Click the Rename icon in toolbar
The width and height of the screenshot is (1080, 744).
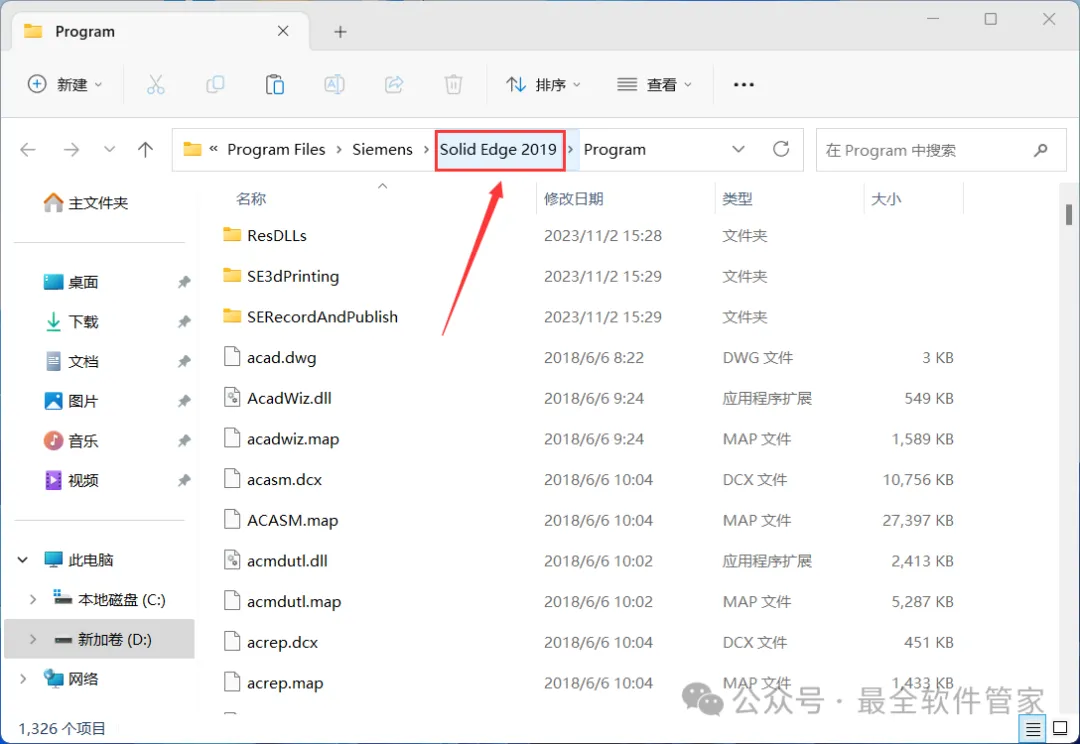pos(334,85)
